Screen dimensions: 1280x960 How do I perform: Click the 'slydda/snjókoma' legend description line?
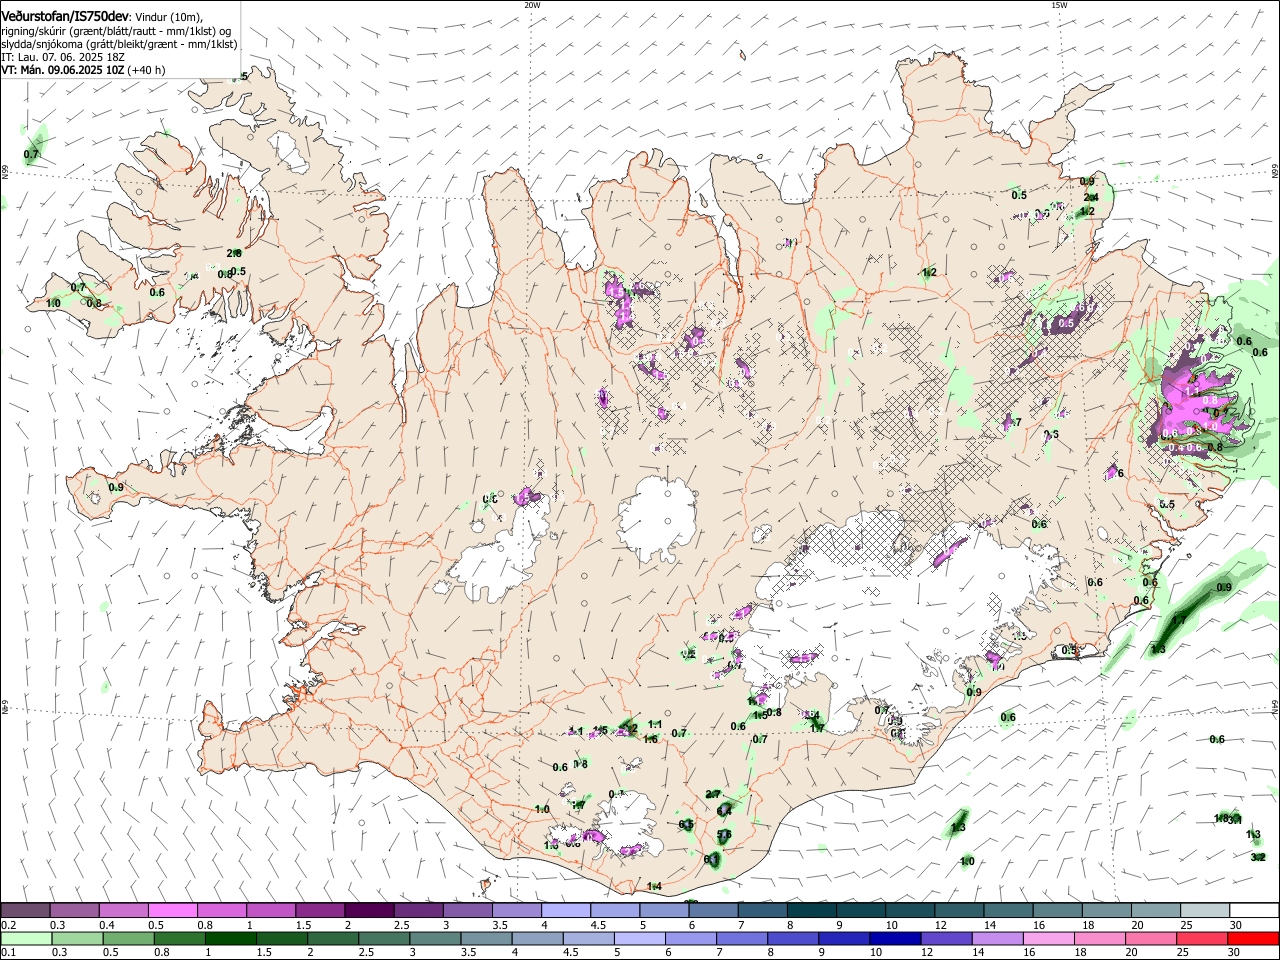coord(119,44)
